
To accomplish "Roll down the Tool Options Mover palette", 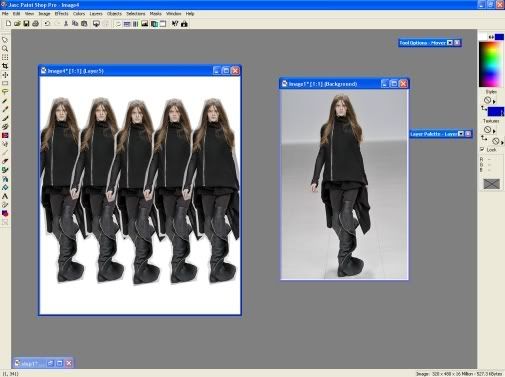I will pos(450,43).
